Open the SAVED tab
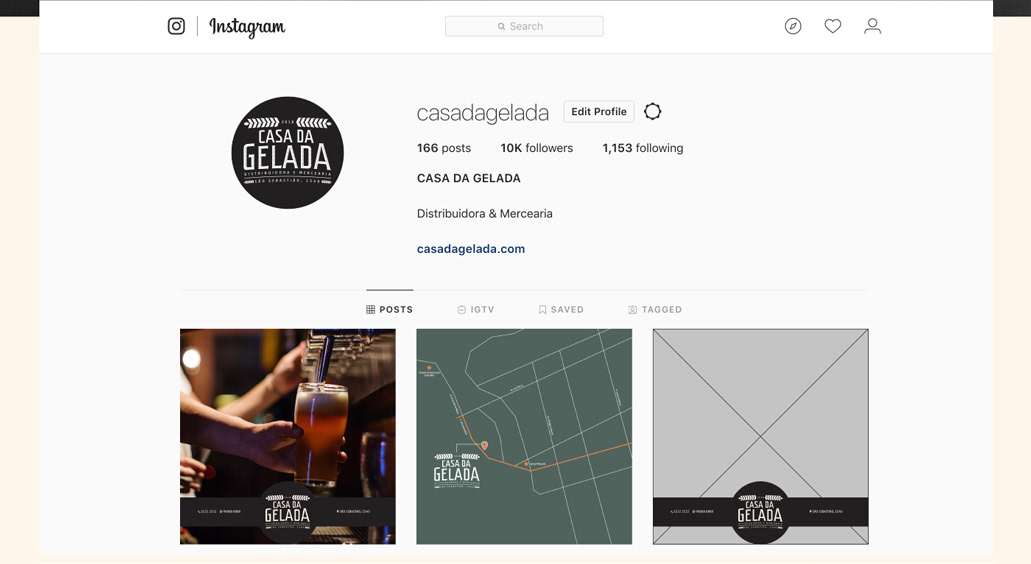Image resolution: width=1031 pixels, height=564 pixels. coord(561,310)
